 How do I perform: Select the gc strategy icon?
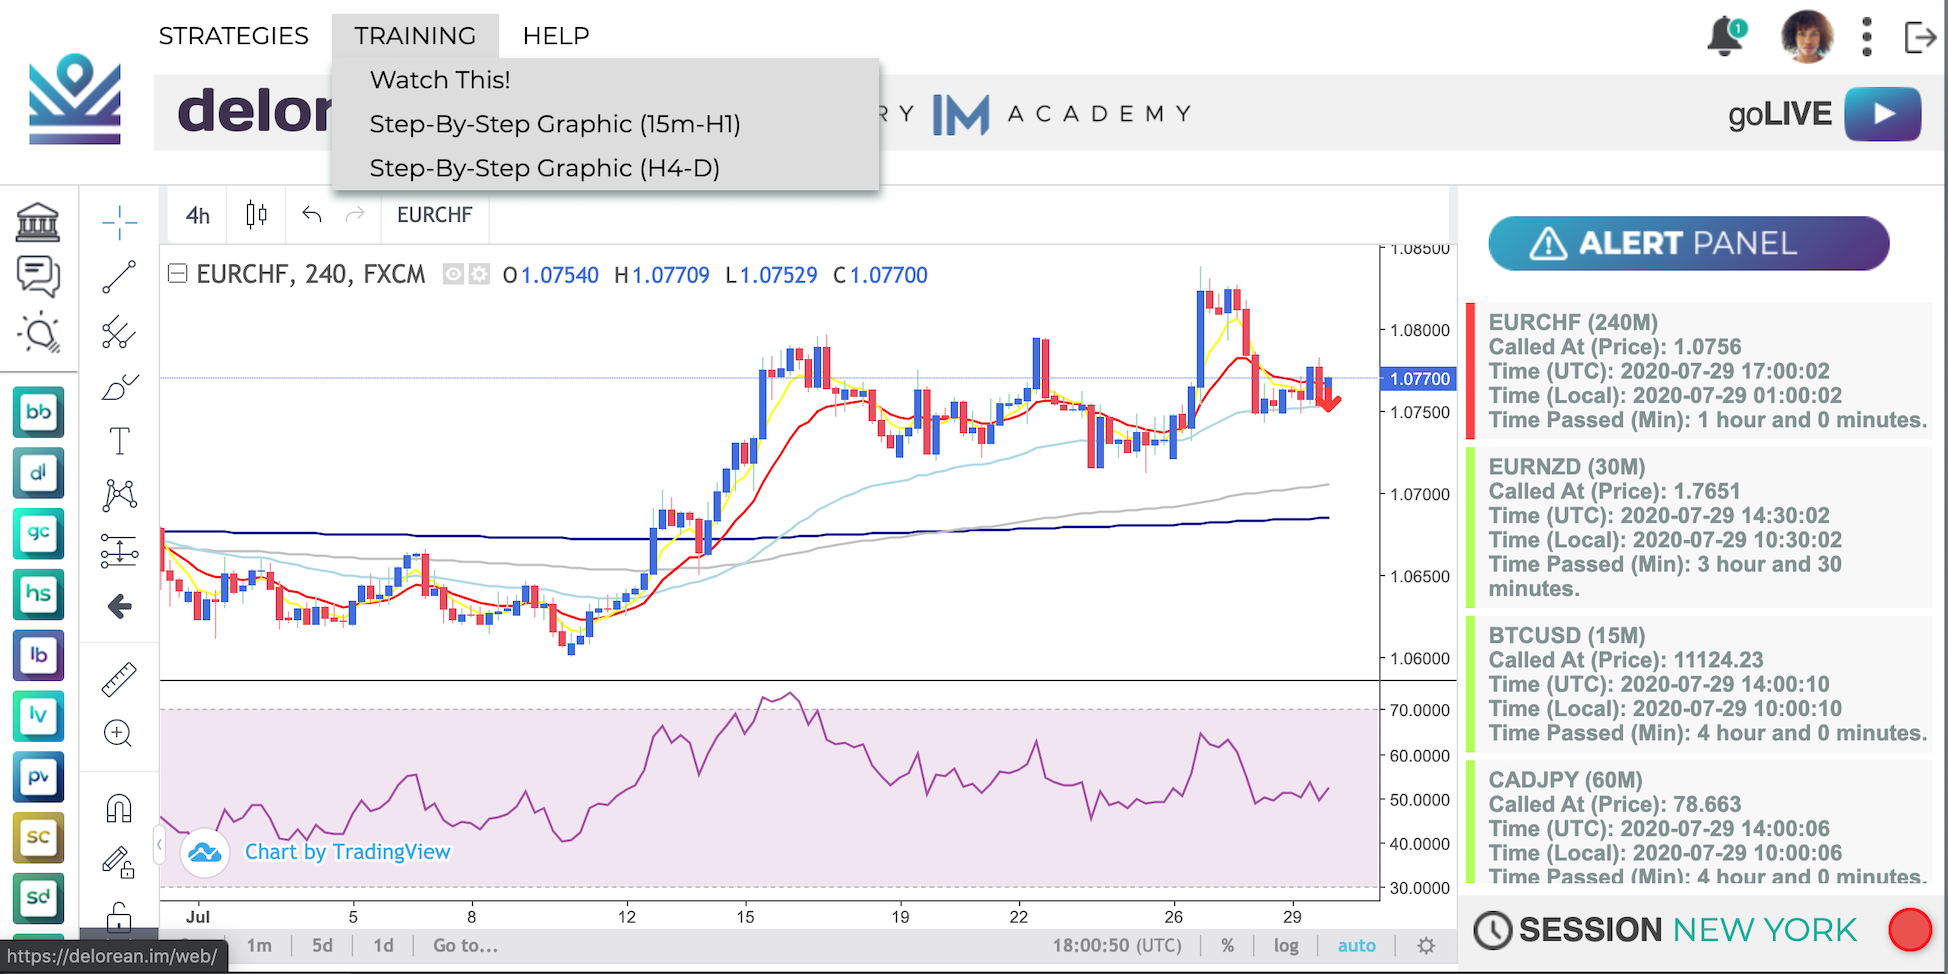38,533
